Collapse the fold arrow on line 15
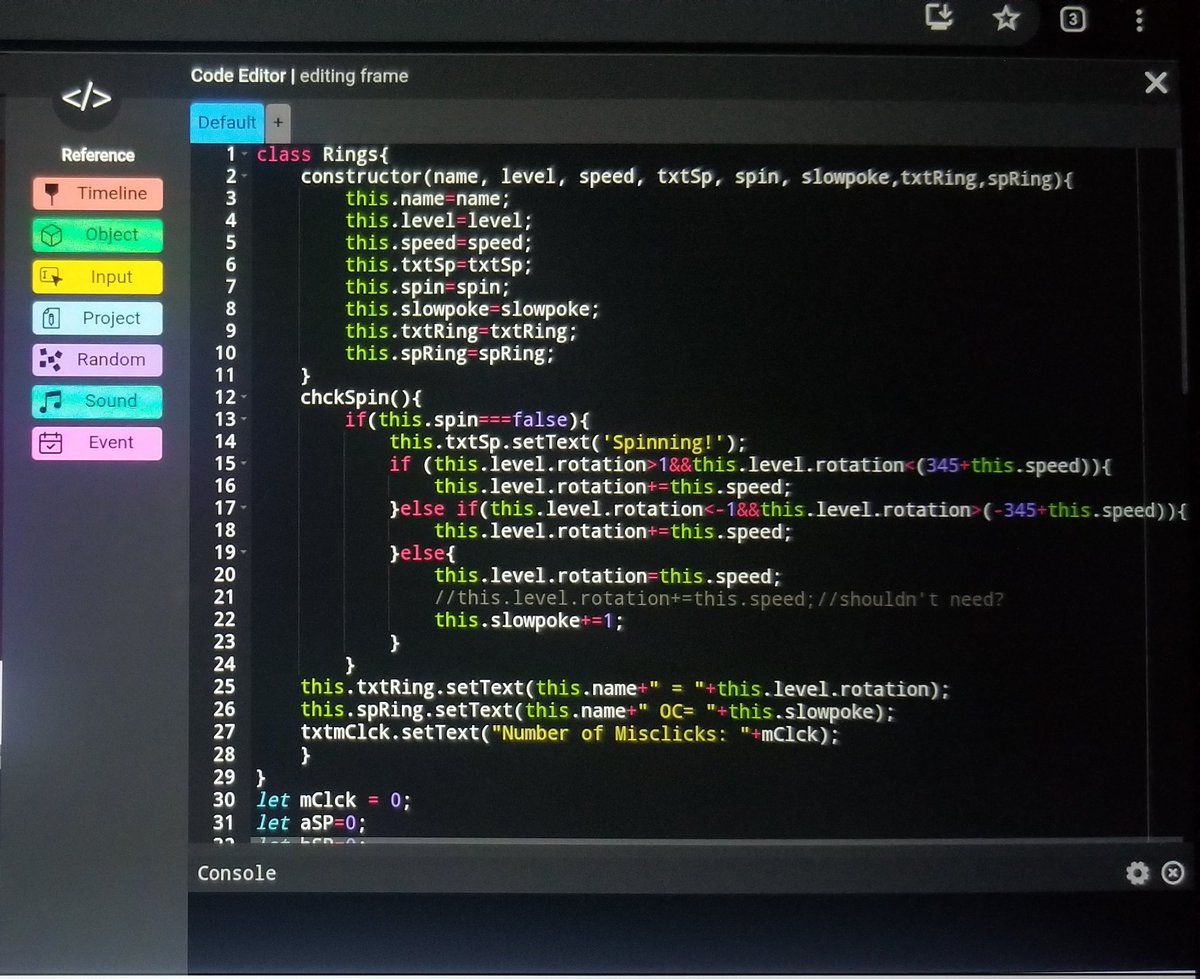This screenshot has width=1200, height=979. pyautogui.click(x=244, y=464)
